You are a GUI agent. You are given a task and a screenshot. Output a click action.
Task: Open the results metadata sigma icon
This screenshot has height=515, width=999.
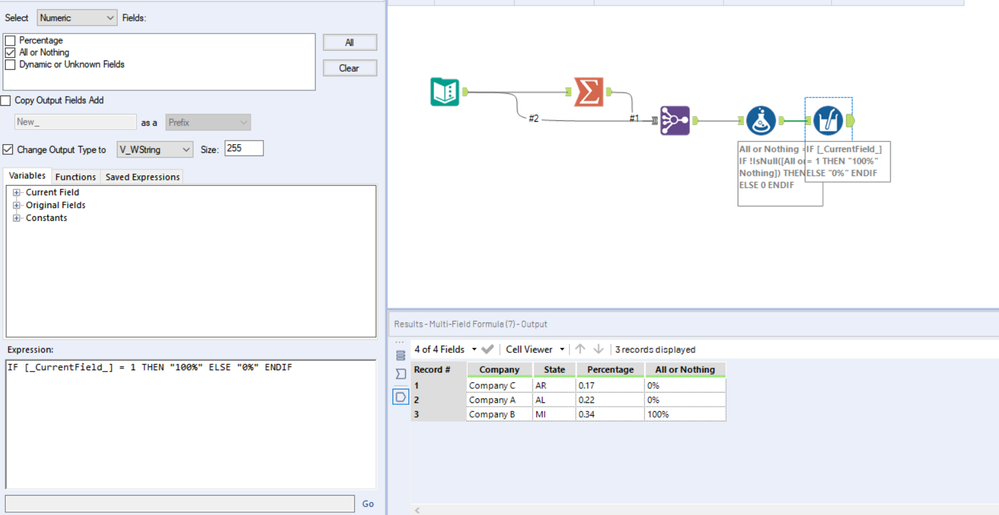(400, 374)
